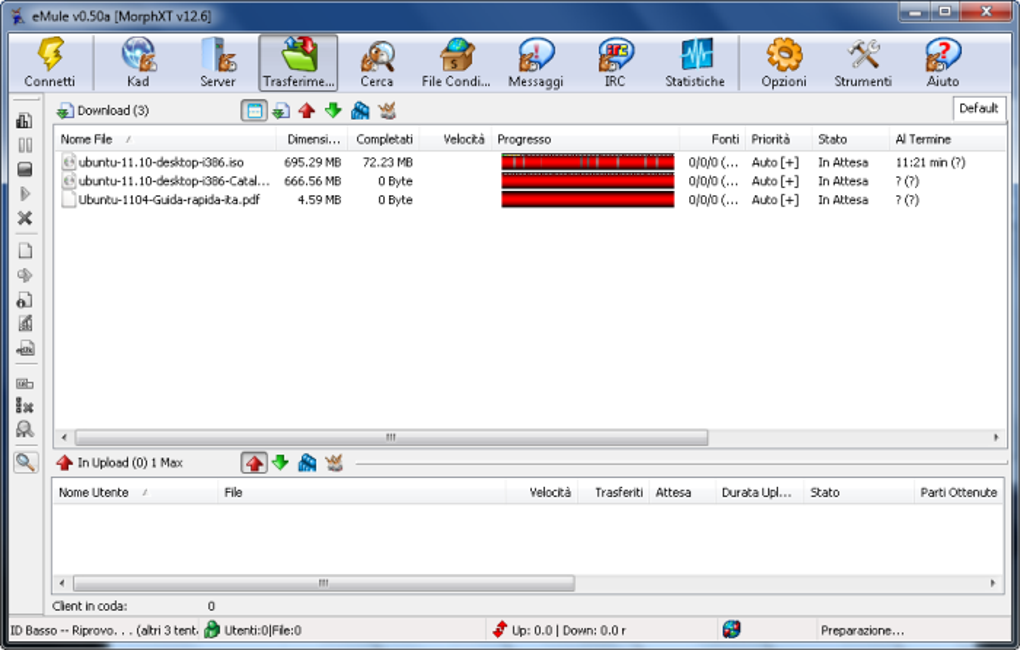1020x650 pixels.
Task: Open the File Condivisi page
Action: [x=456, y=62]
